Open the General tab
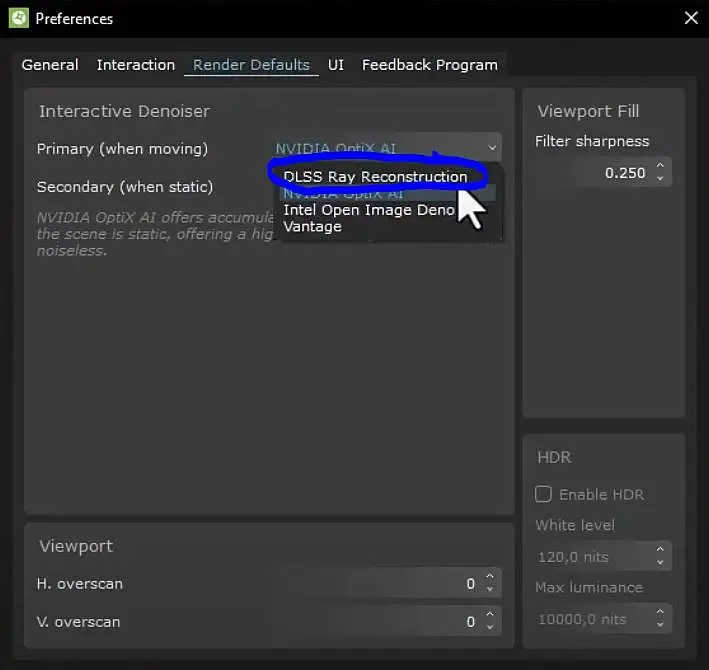This screenshot has height=670, width=709. coord(50,65)
